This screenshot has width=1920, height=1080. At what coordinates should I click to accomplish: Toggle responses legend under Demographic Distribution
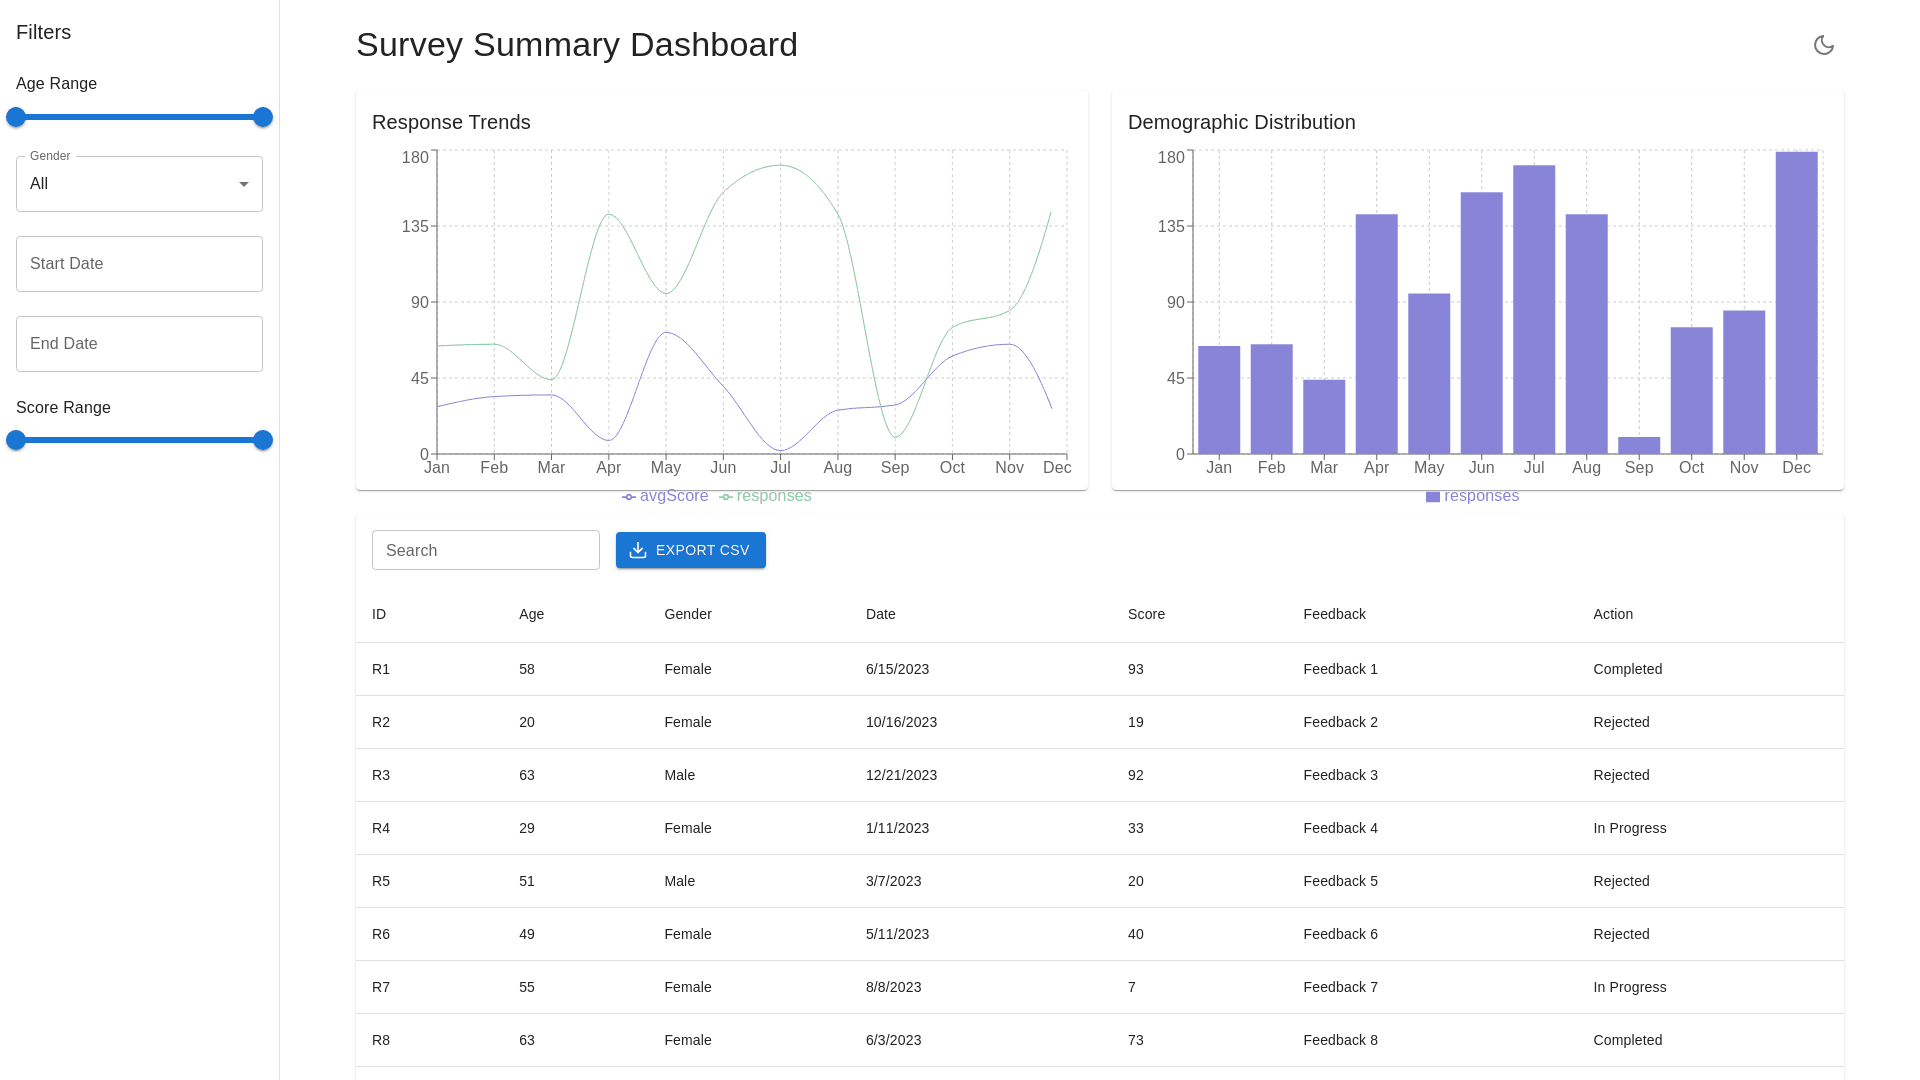click(1472, 496)
